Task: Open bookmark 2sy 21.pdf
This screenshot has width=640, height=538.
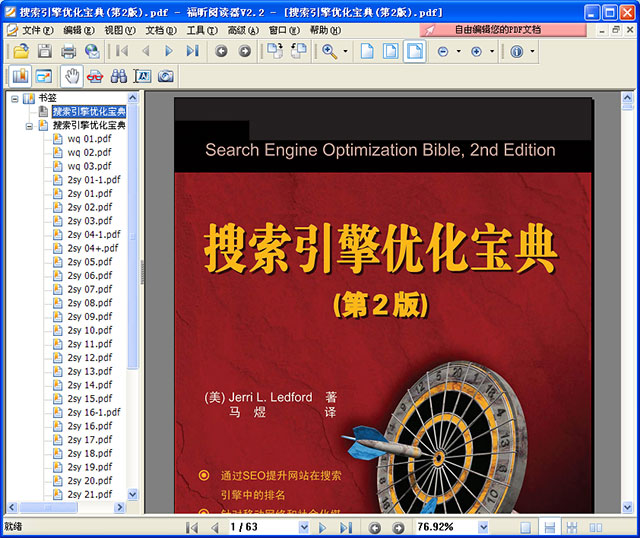Action: [89, 494]
